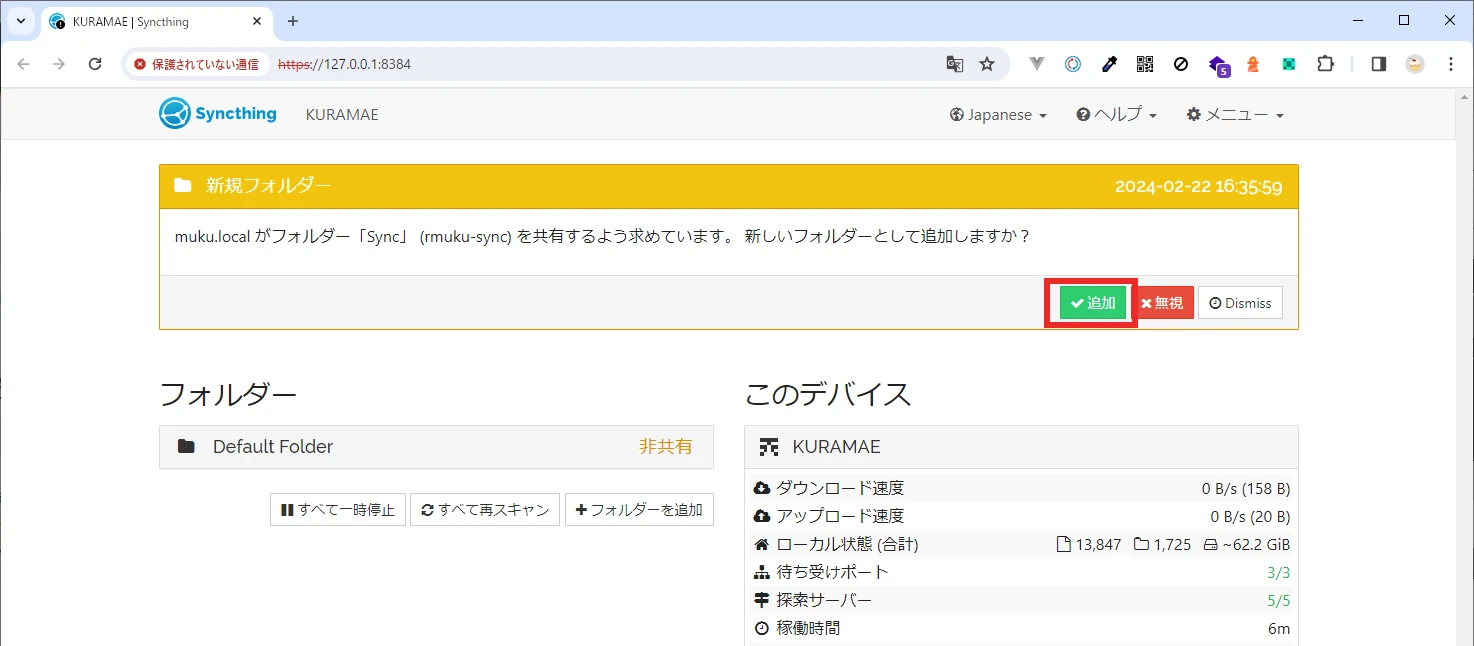Click the 待ち受けポート label
This screenshot has height=646, width=1474.
click(x=833, y=573)
